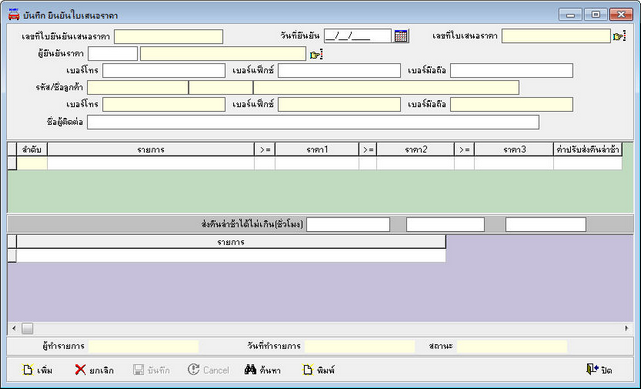Minimize the window

570,15
